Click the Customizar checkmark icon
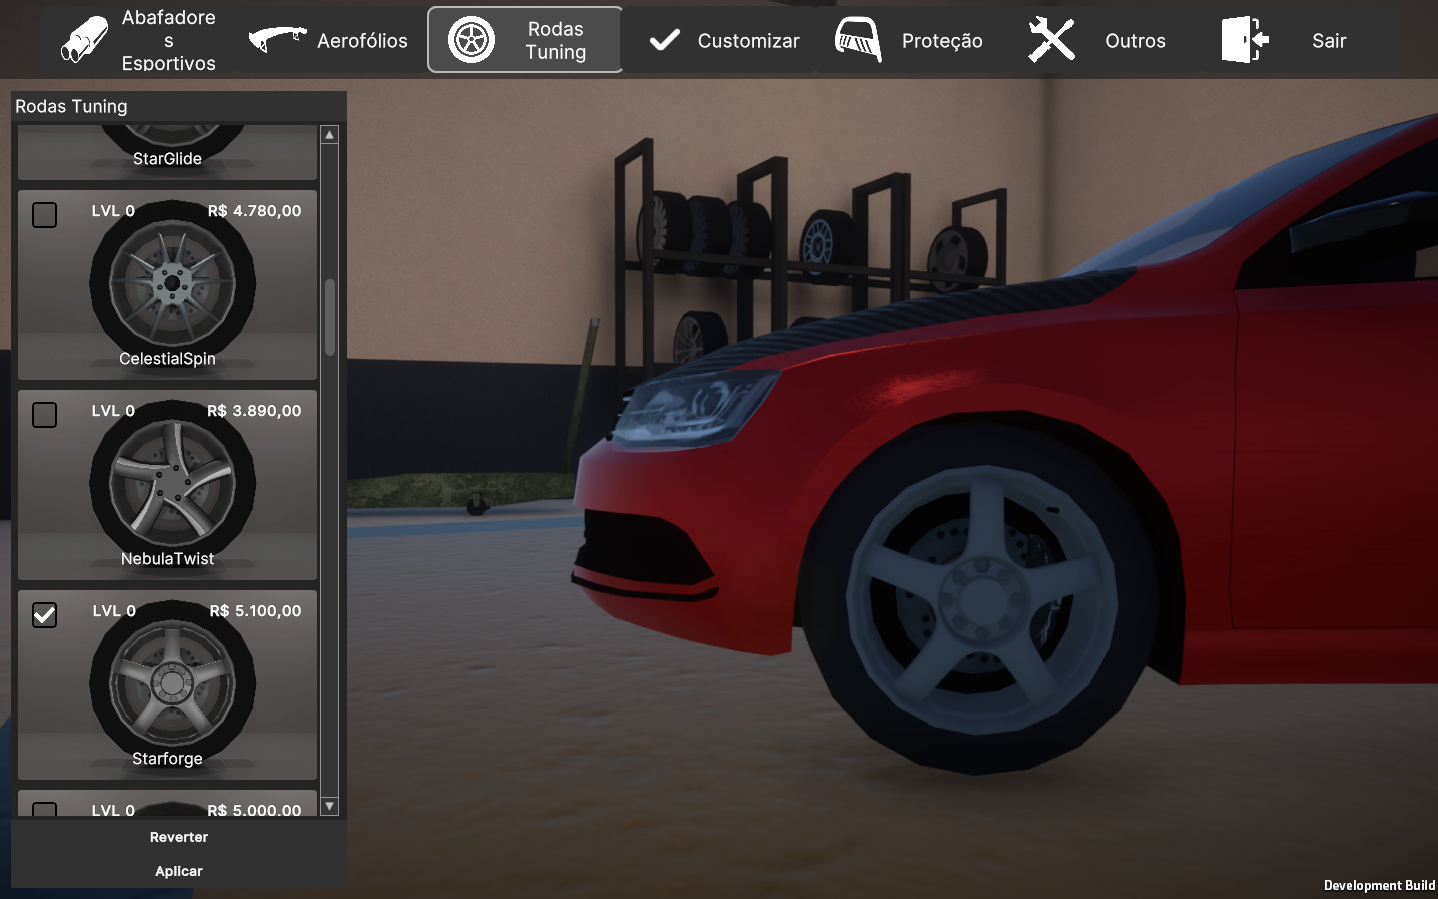The image size is (1438, 899). pos(664,40)
